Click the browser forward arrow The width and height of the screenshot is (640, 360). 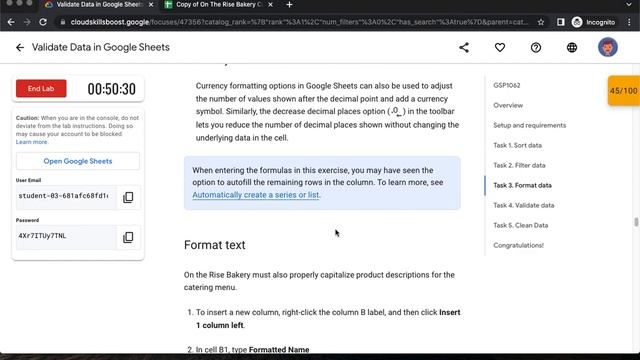[x=27, y=22]
